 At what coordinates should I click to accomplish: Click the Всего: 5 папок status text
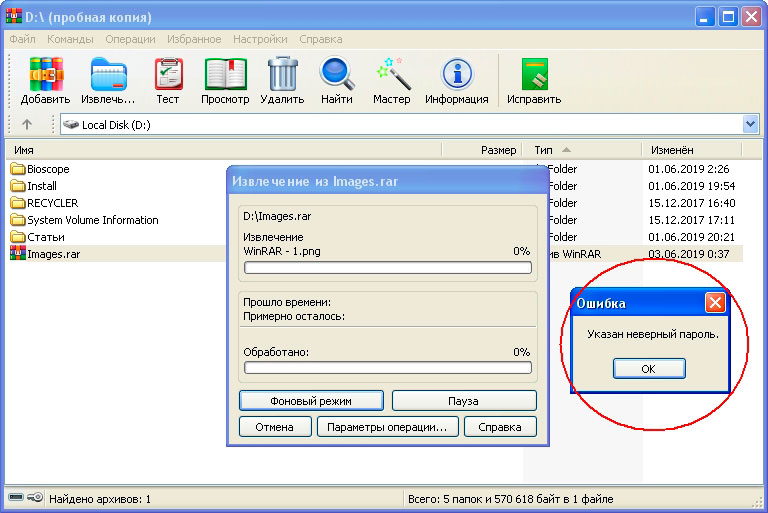510,499
